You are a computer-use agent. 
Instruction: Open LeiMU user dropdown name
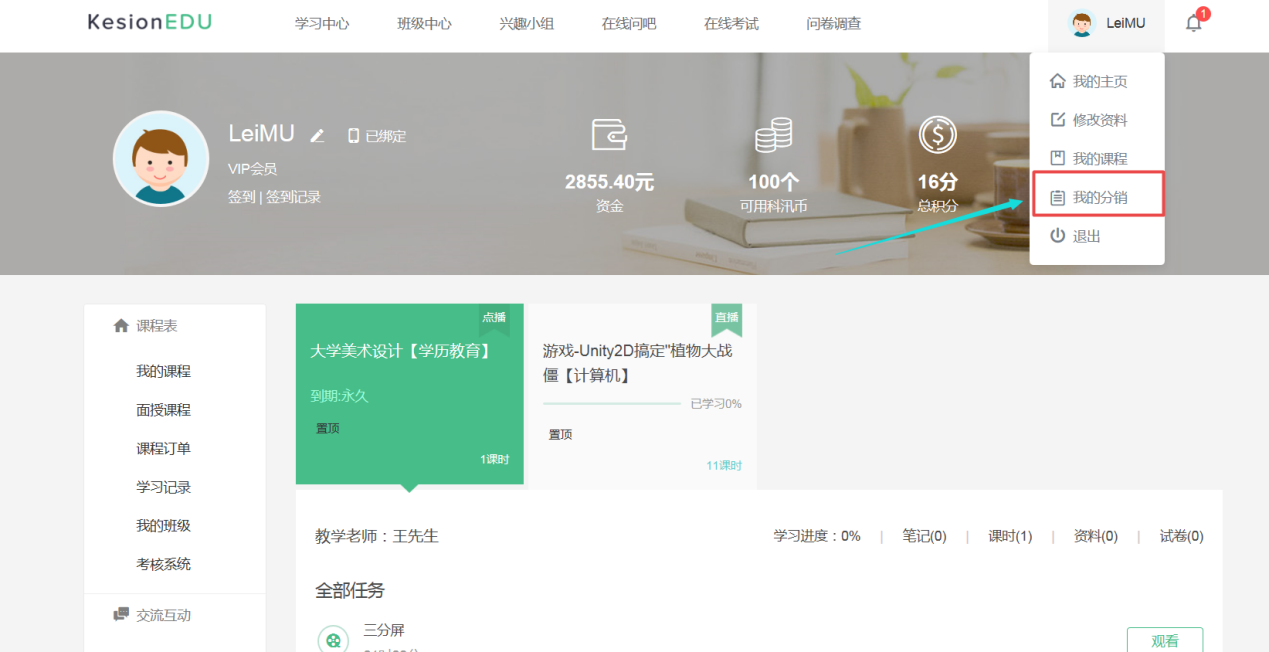(x=1126, y=23)
